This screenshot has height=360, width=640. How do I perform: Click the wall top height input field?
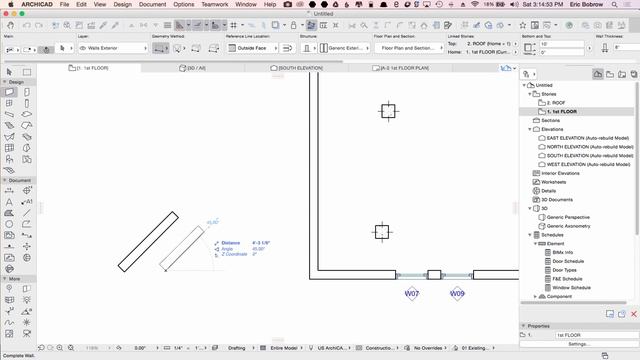pos(562,44)
